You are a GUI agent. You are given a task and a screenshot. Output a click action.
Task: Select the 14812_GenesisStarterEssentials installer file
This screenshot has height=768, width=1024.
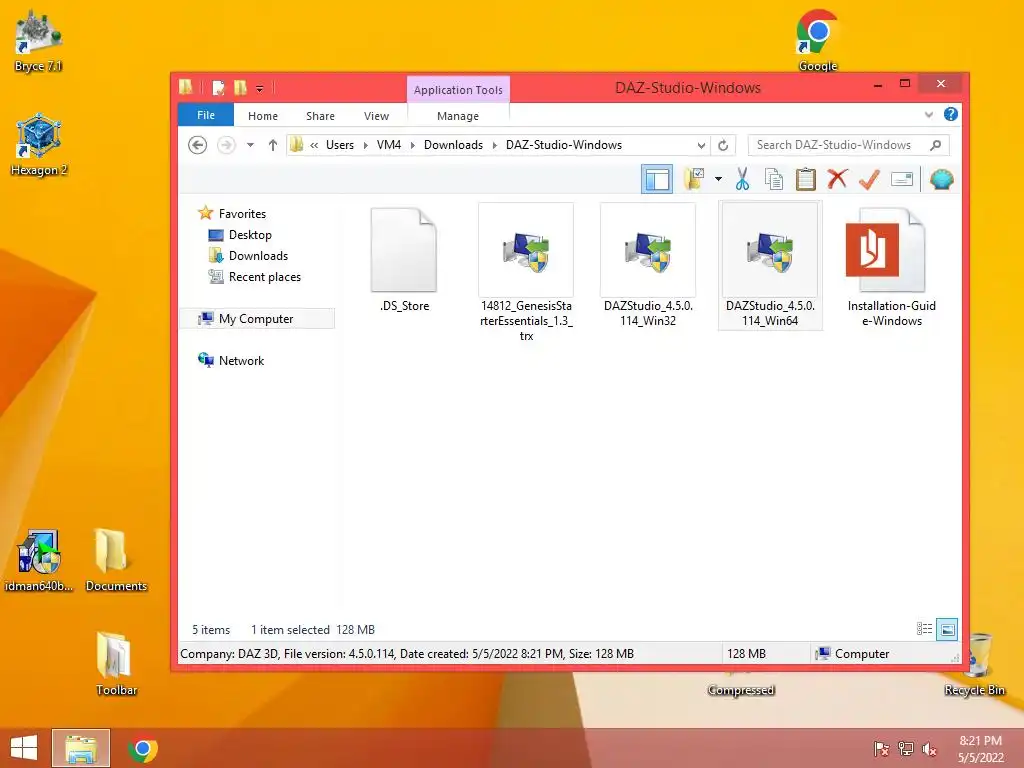tap(526, 273)
